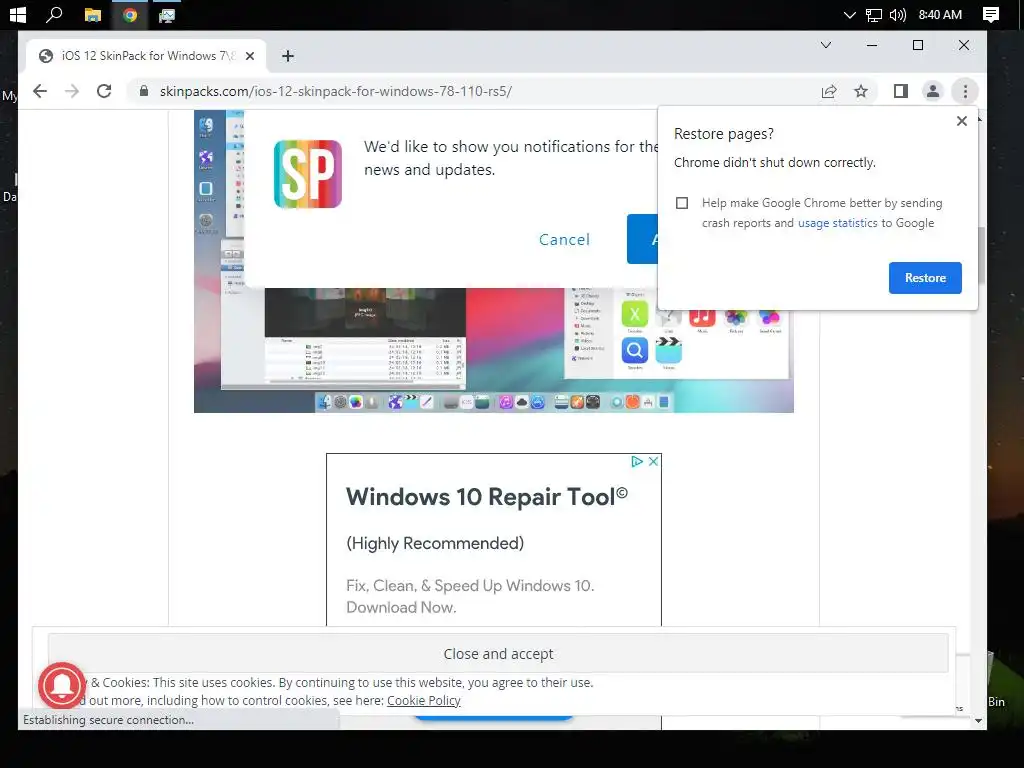This screenshot has height=768, width=1024.
Task: Share this page icon
Action: (x=829, y=91)
